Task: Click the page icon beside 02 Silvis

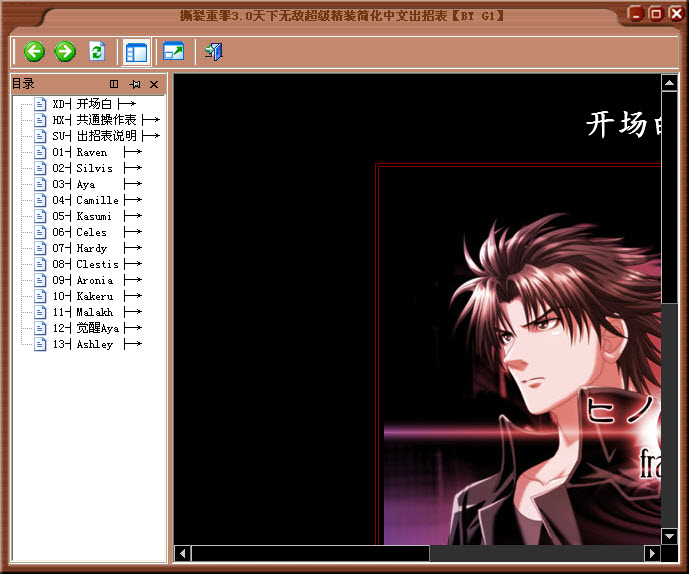Action: 40,168
